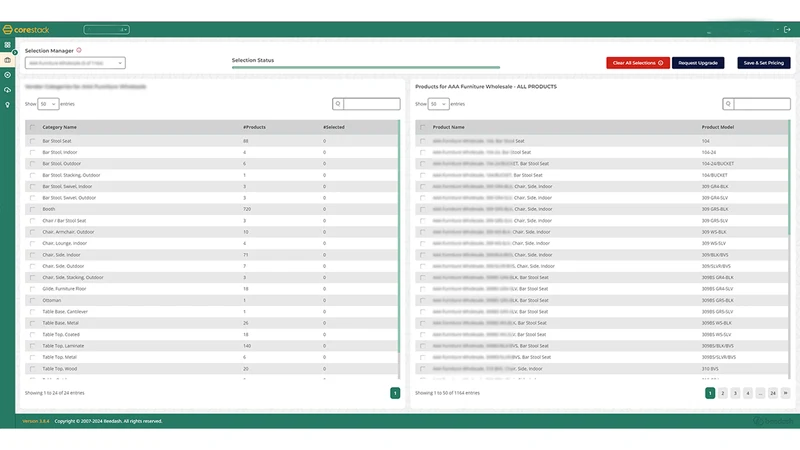Viewport: 800px width, 450px height.
Task: Expand the sidebar with the arrow toggle
Action: 15,53
